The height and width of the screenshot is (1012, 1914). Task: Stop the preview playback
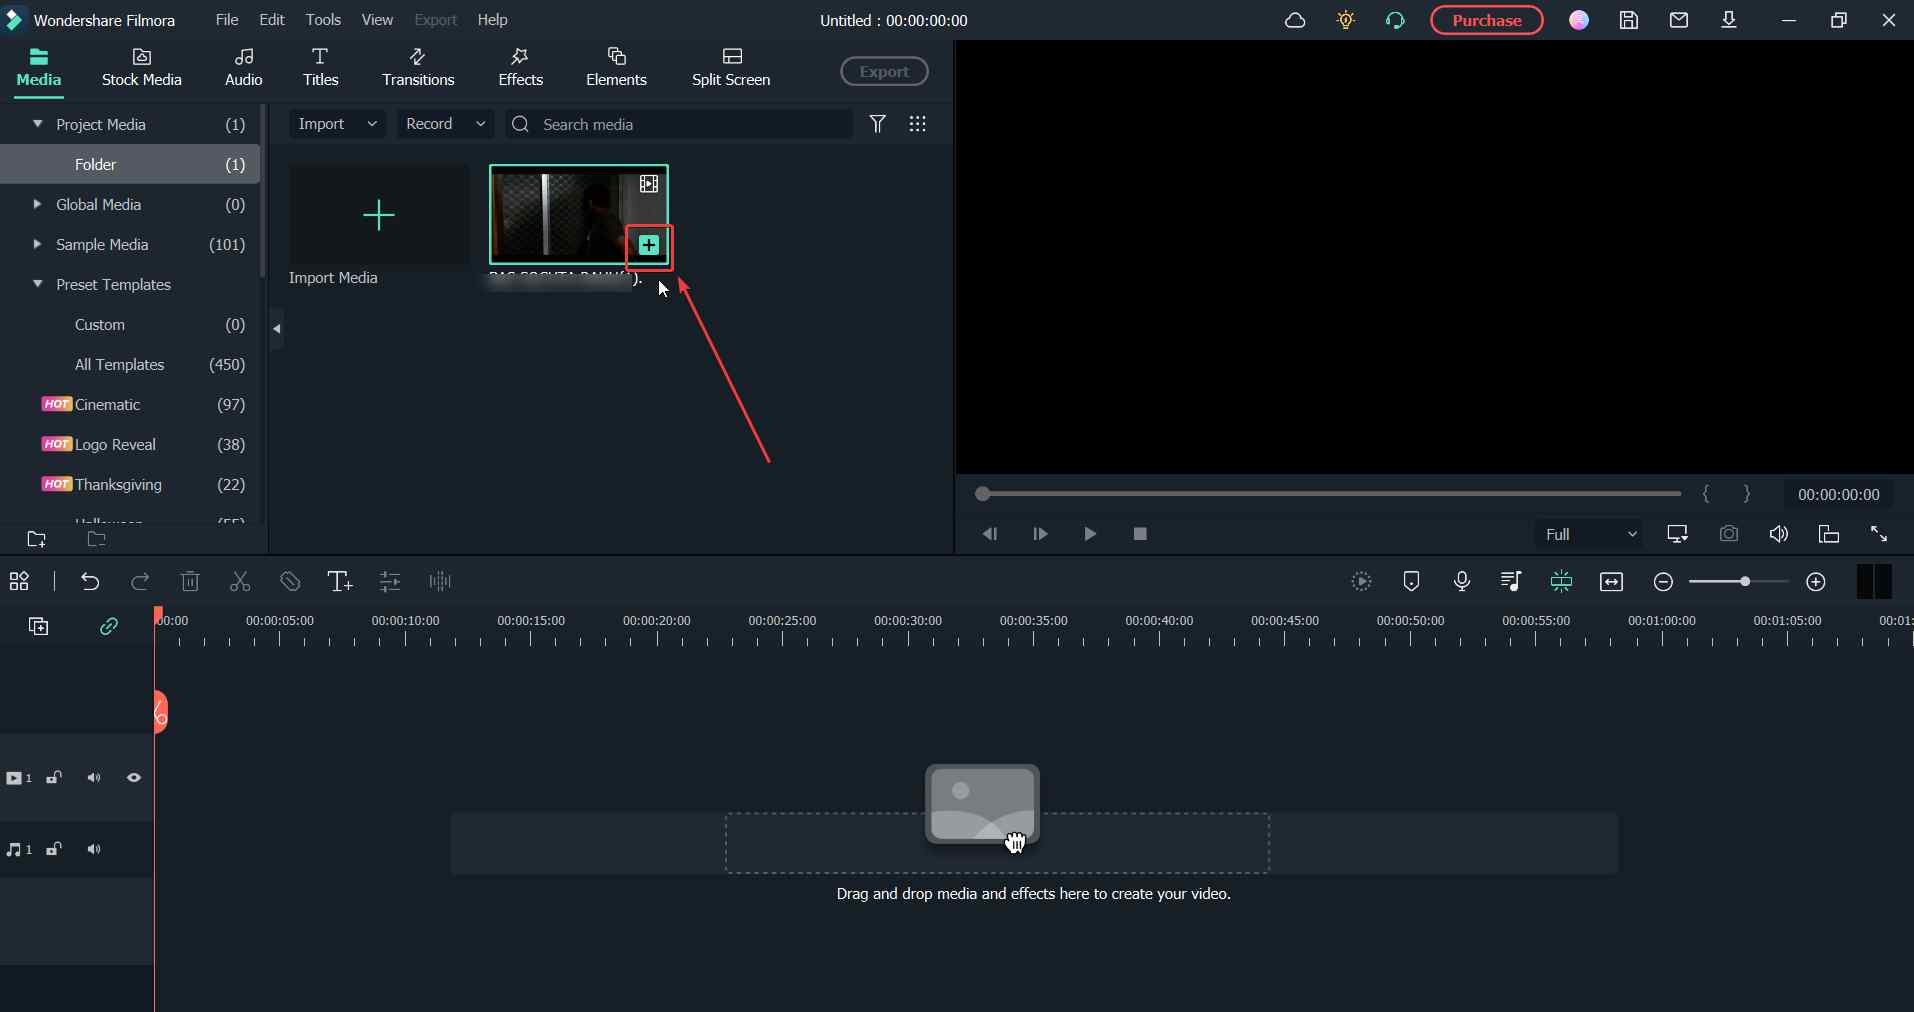1140,534
